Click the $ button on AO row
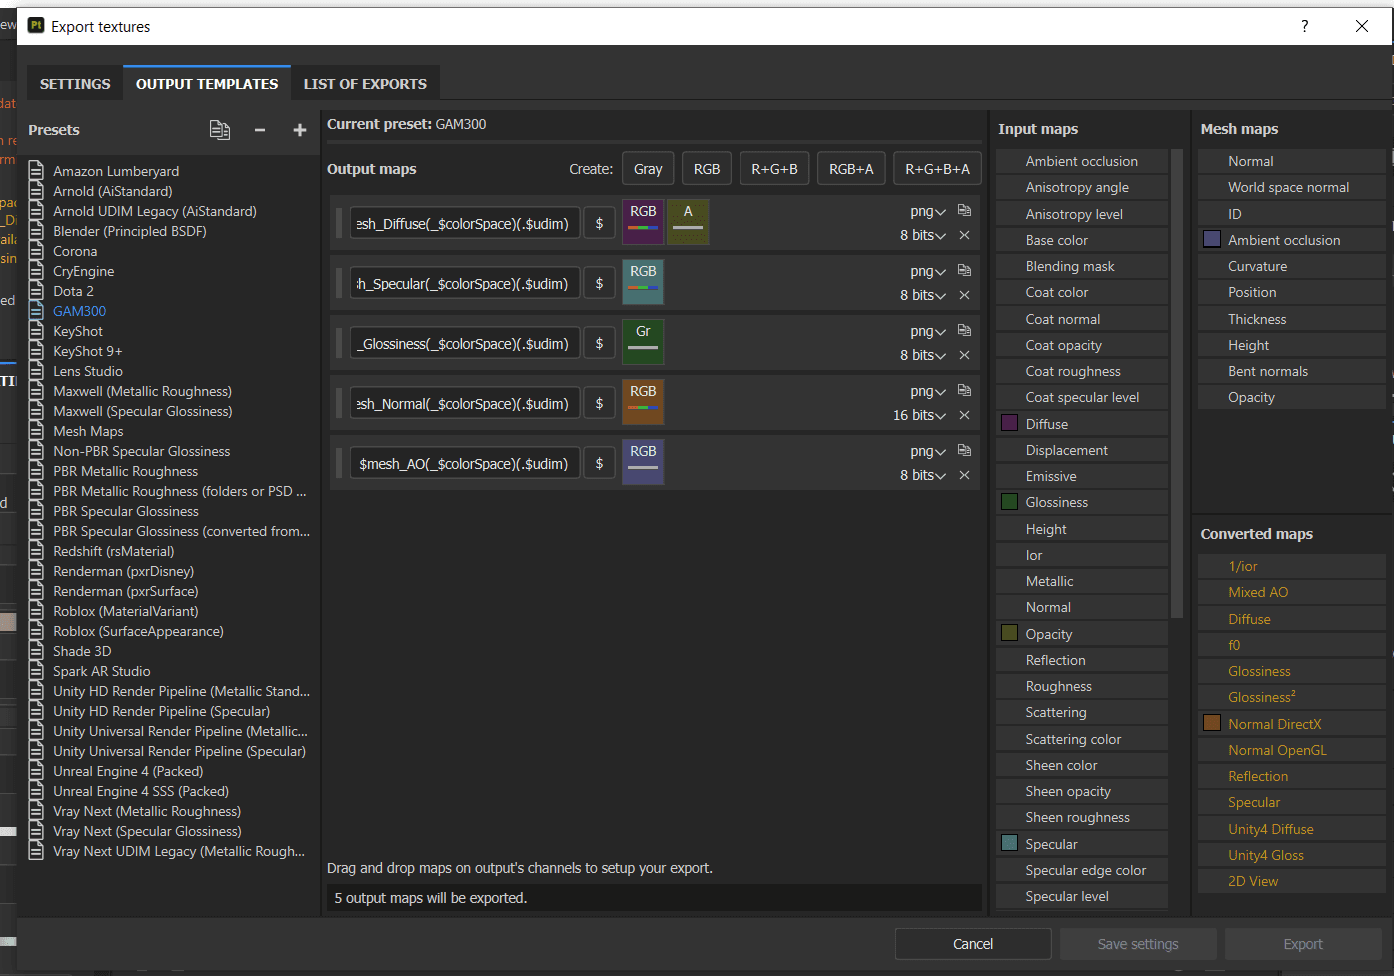1394x976 pixels. (599, 464)
